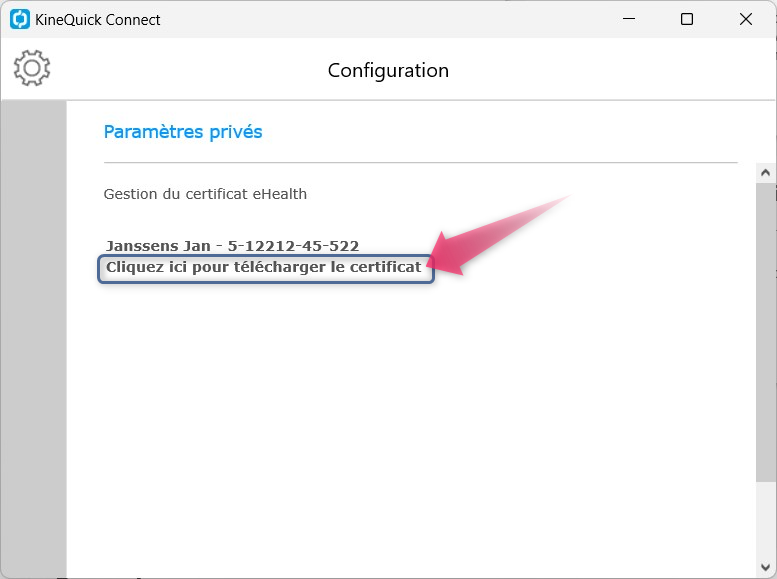Click the gray left sidebar panel
This screenshot has width=777, height=579.
34,339
